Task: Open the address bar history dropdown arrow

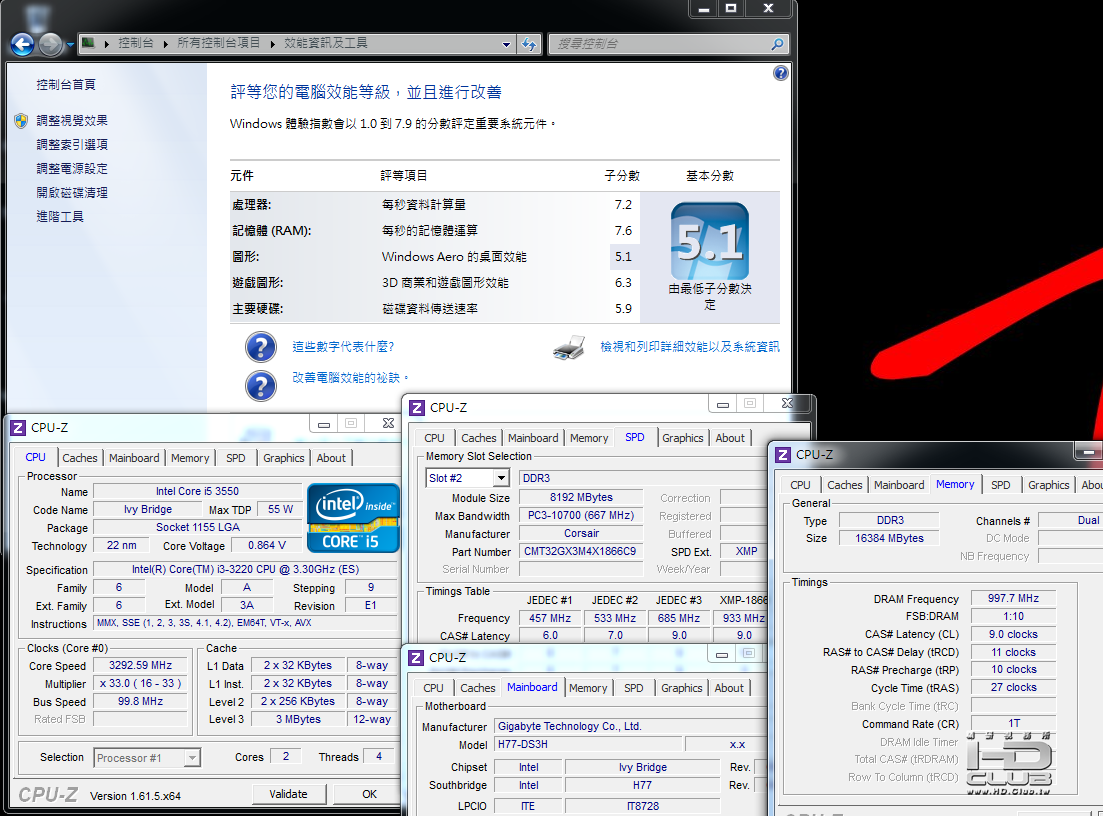Action: click(506, 44)
